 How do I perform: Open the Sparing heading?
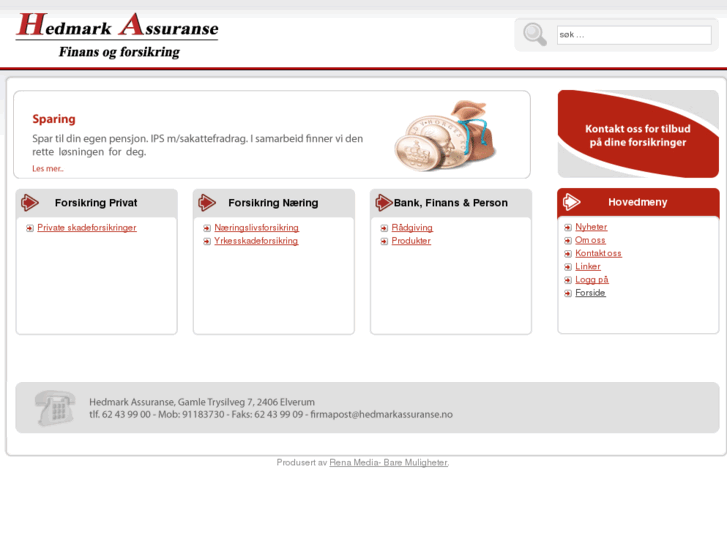(x=54, y=119)
